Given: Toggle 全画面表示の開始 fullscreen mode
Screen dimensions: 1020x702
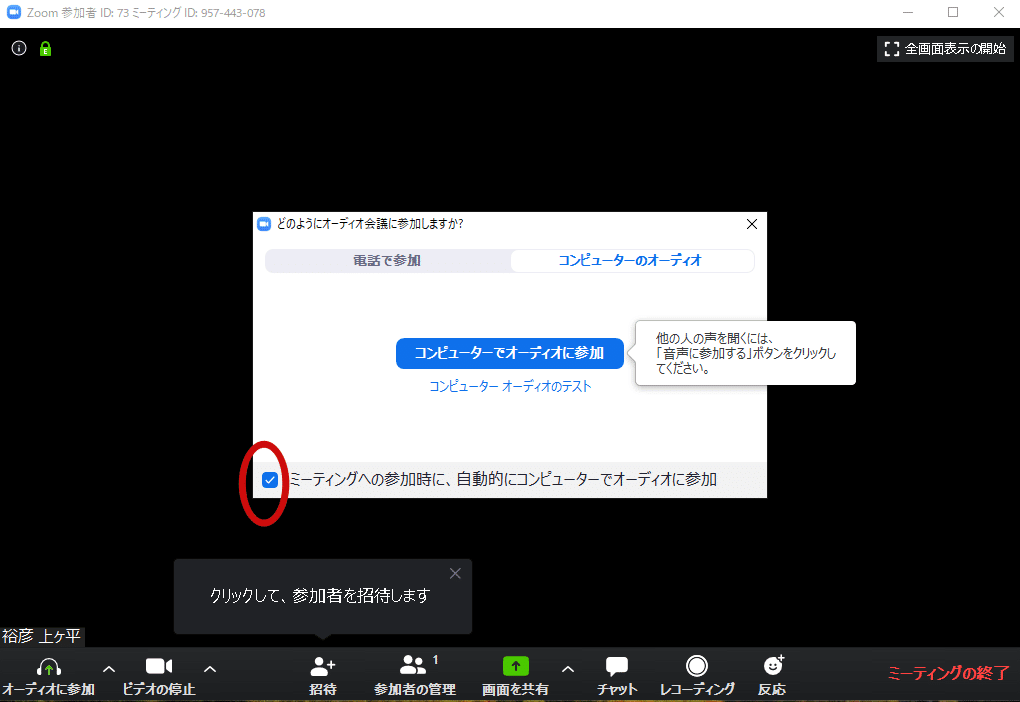Looking at the screenshot, I should [x=944, y=48].
